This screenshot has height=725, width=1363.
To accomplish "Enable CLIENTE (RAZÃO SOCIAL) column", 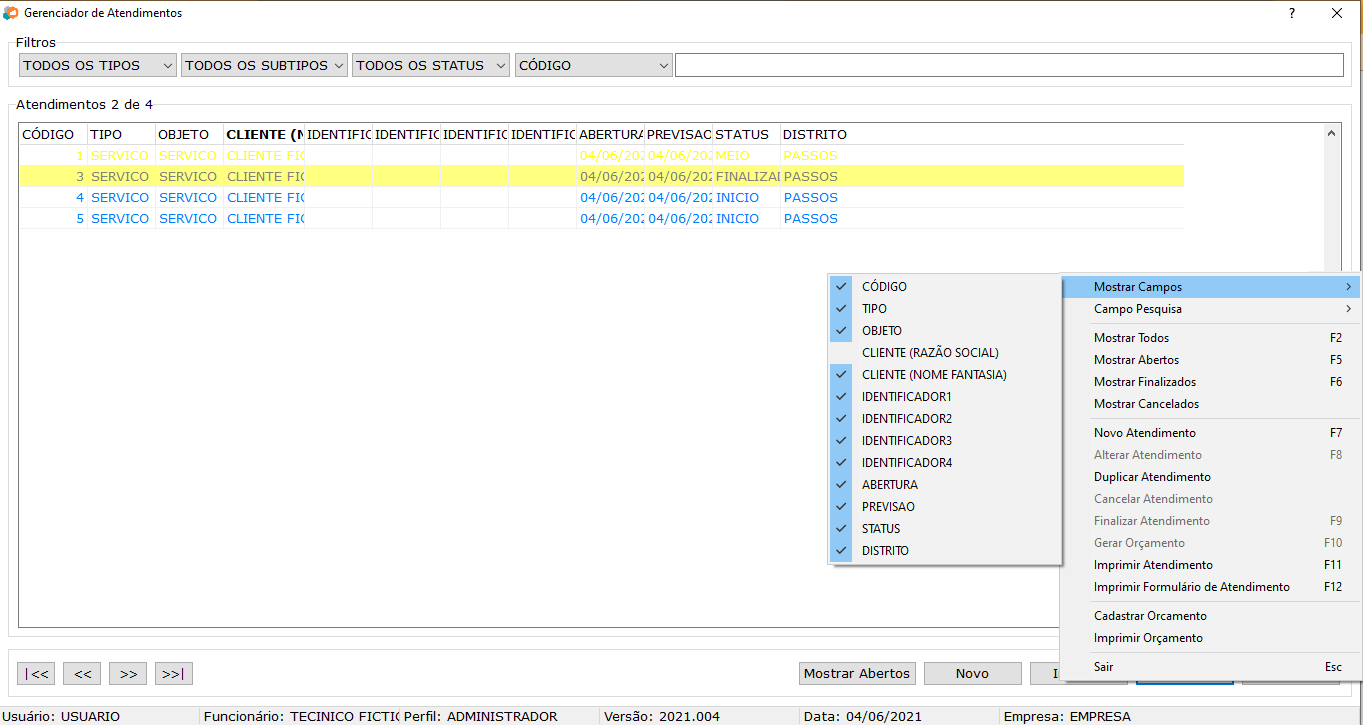I will pyautogui.click(x=930, y=353).
